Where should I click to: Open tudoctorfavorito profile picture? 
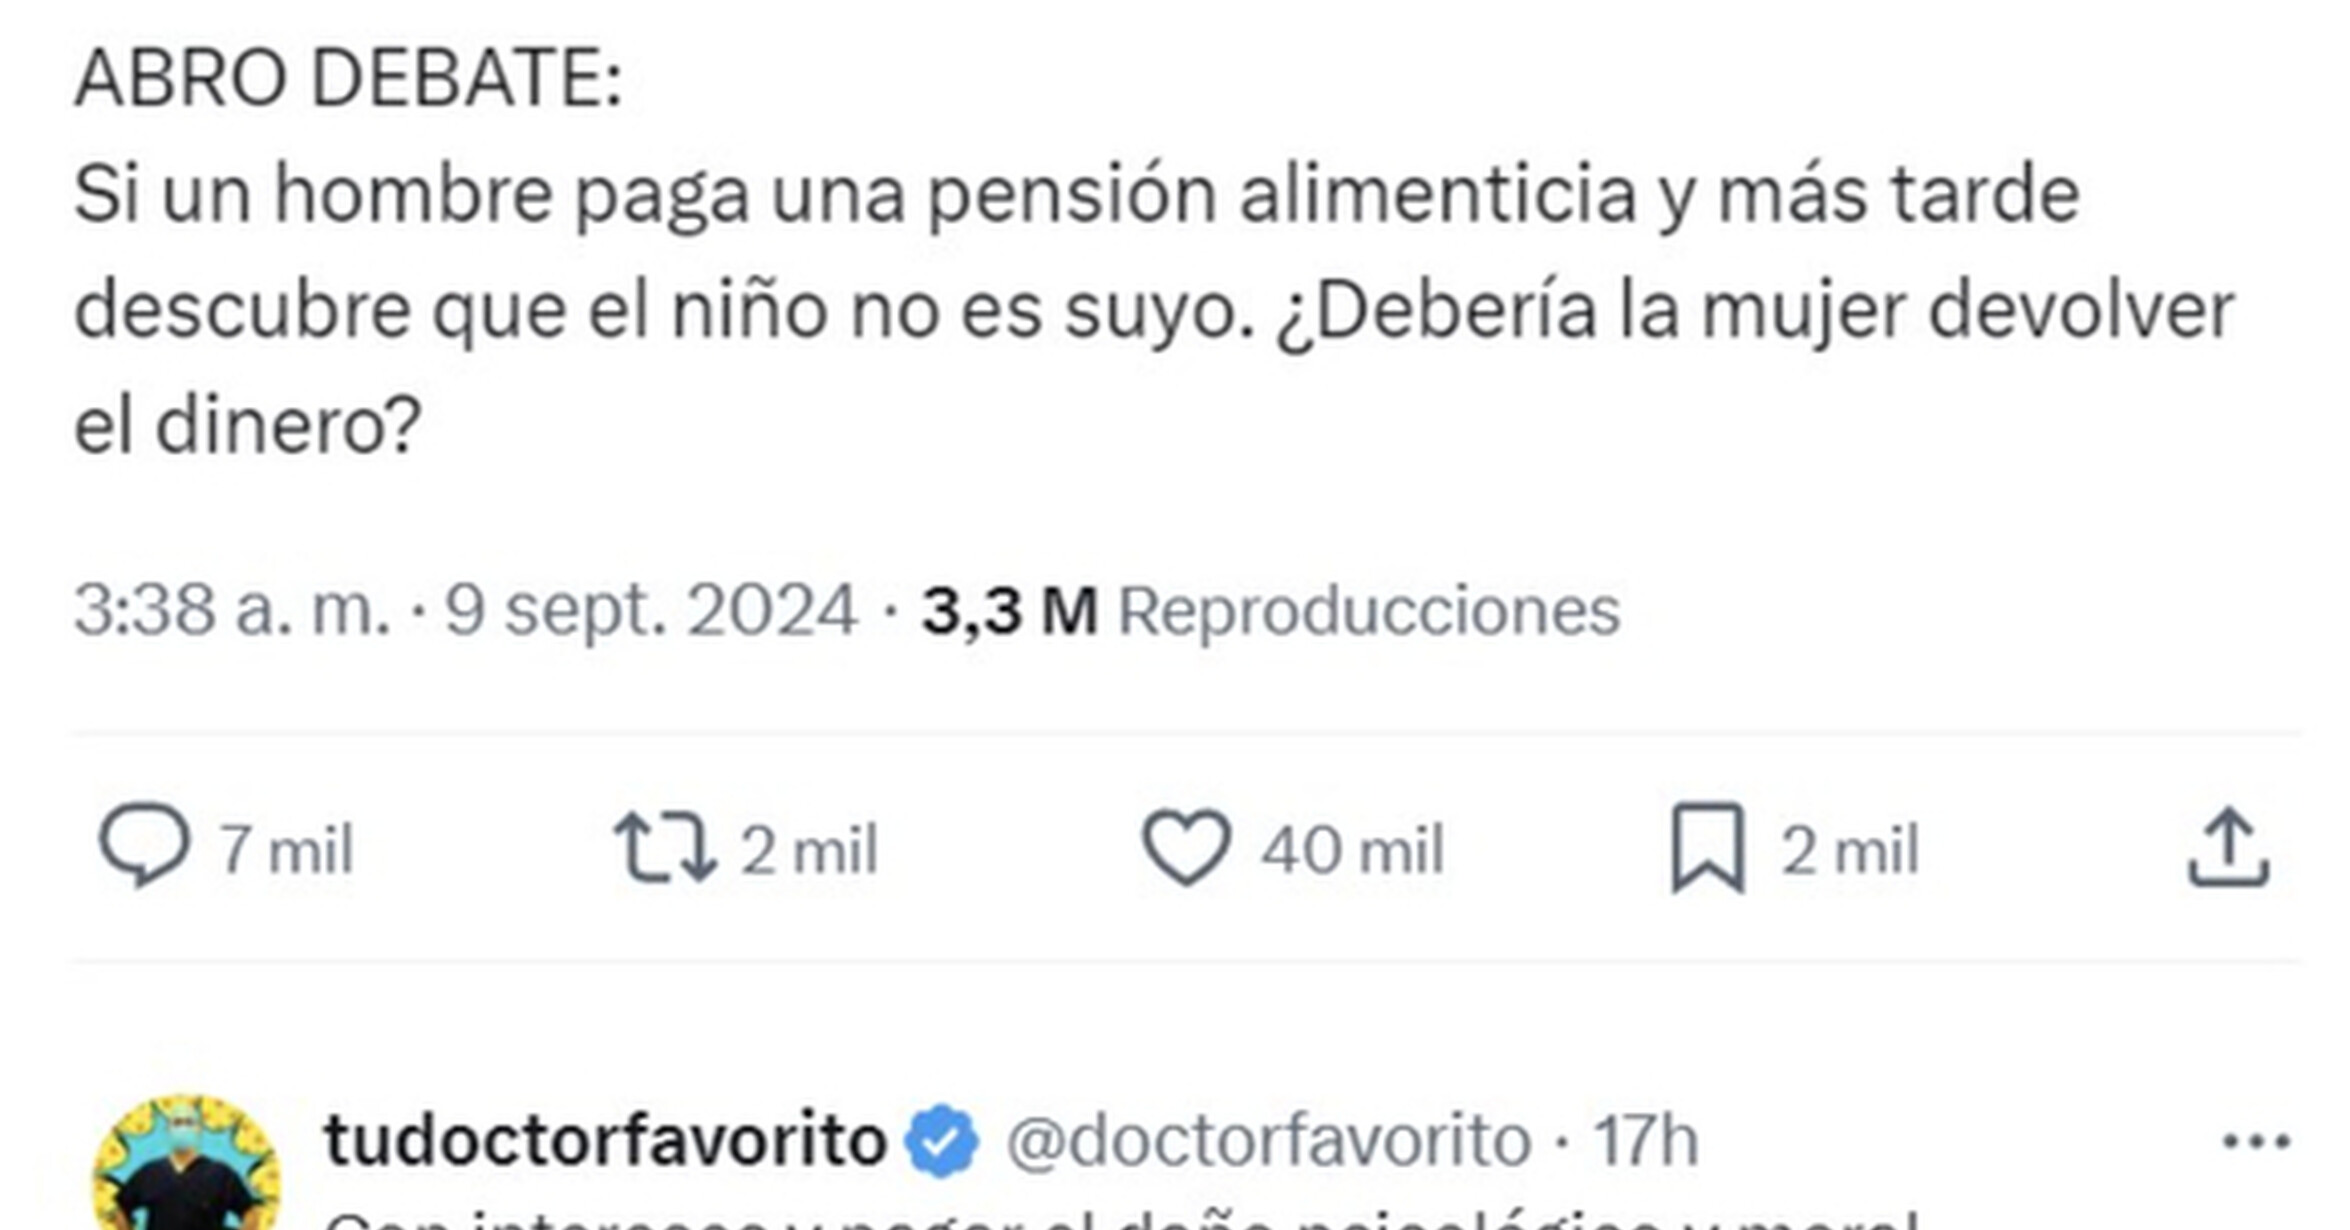click(186, 1163)
